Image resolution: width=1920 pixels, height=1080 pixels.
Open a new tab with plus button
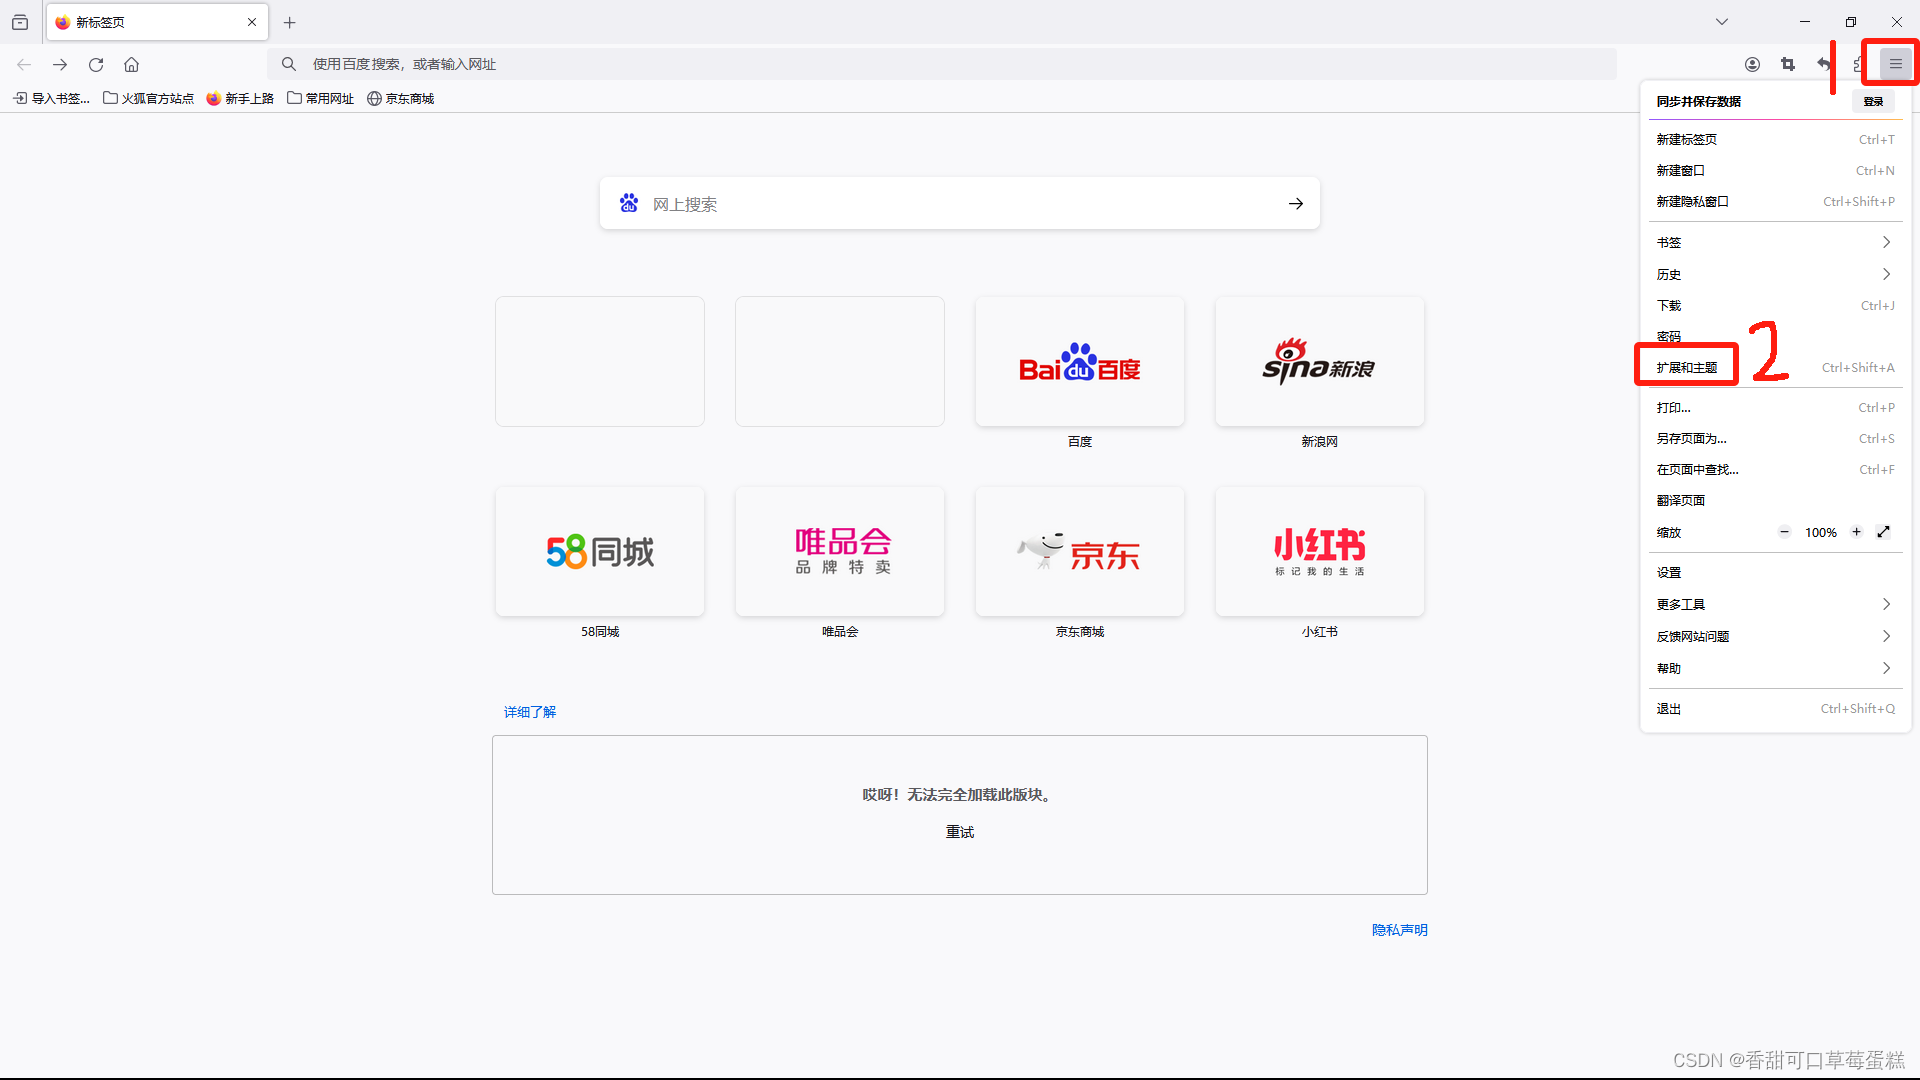(289, 22)
